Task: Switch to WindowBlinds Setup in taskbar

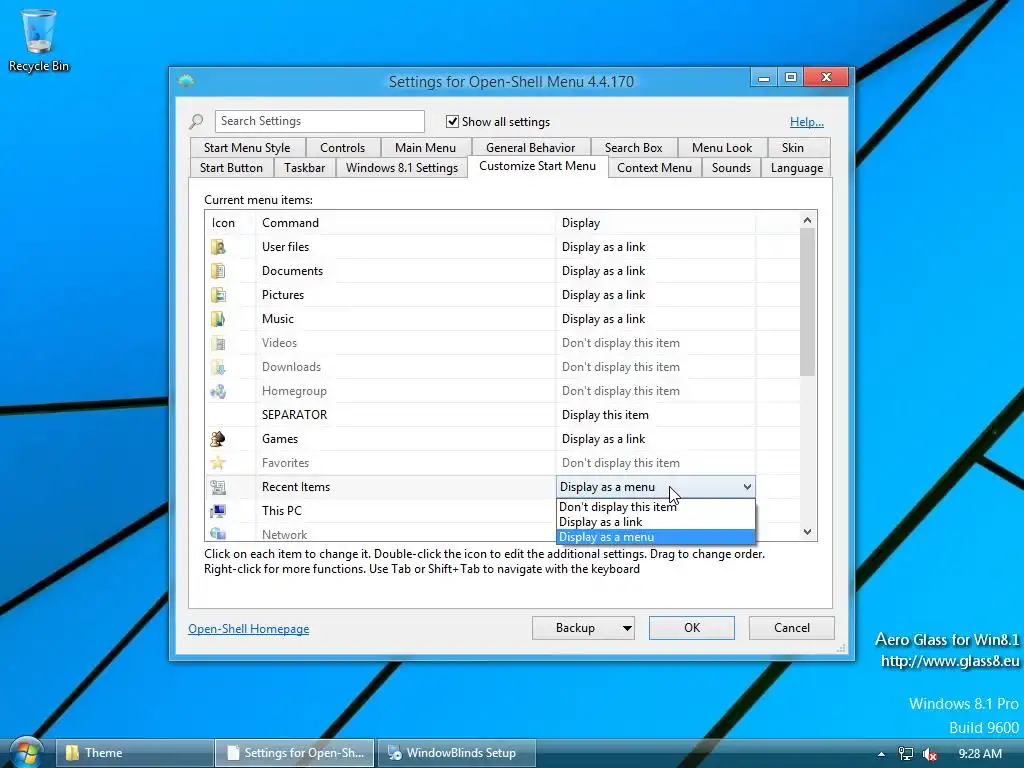Action: coord(456,753)
